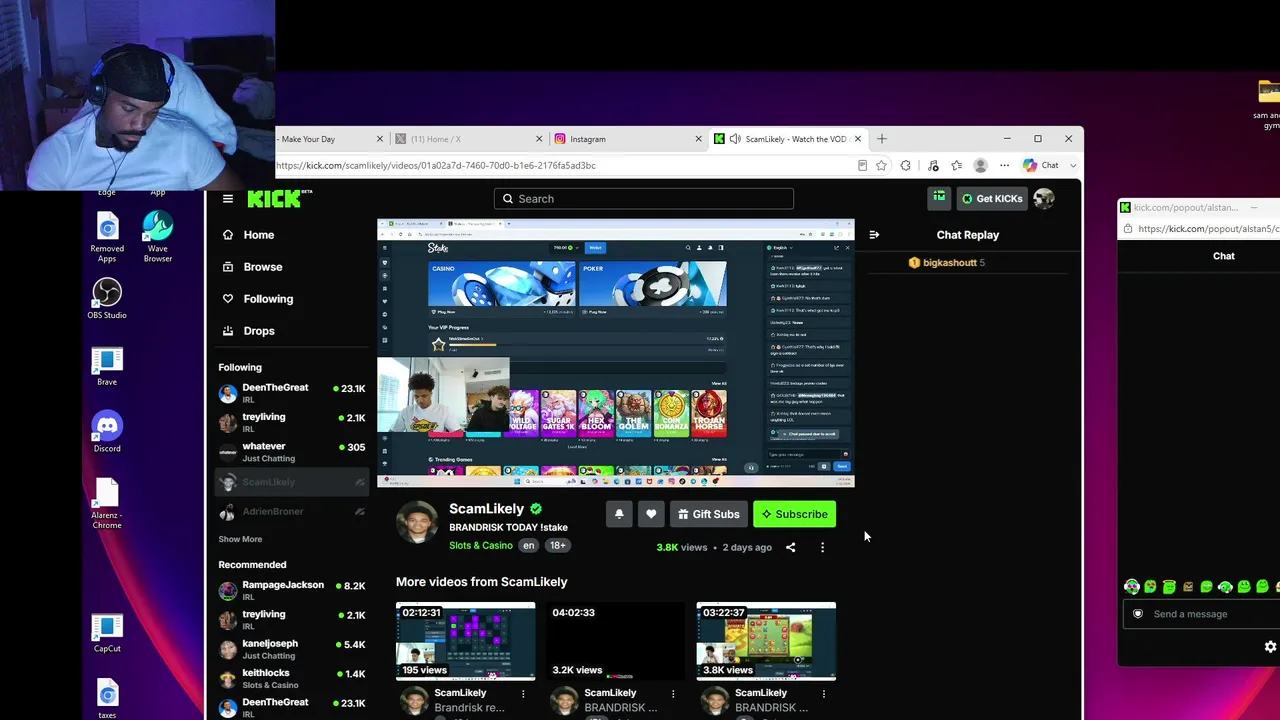The image size is (1280, 720).
Task: Open the Edge reader view icon
Action: click(x=862, y=165)
